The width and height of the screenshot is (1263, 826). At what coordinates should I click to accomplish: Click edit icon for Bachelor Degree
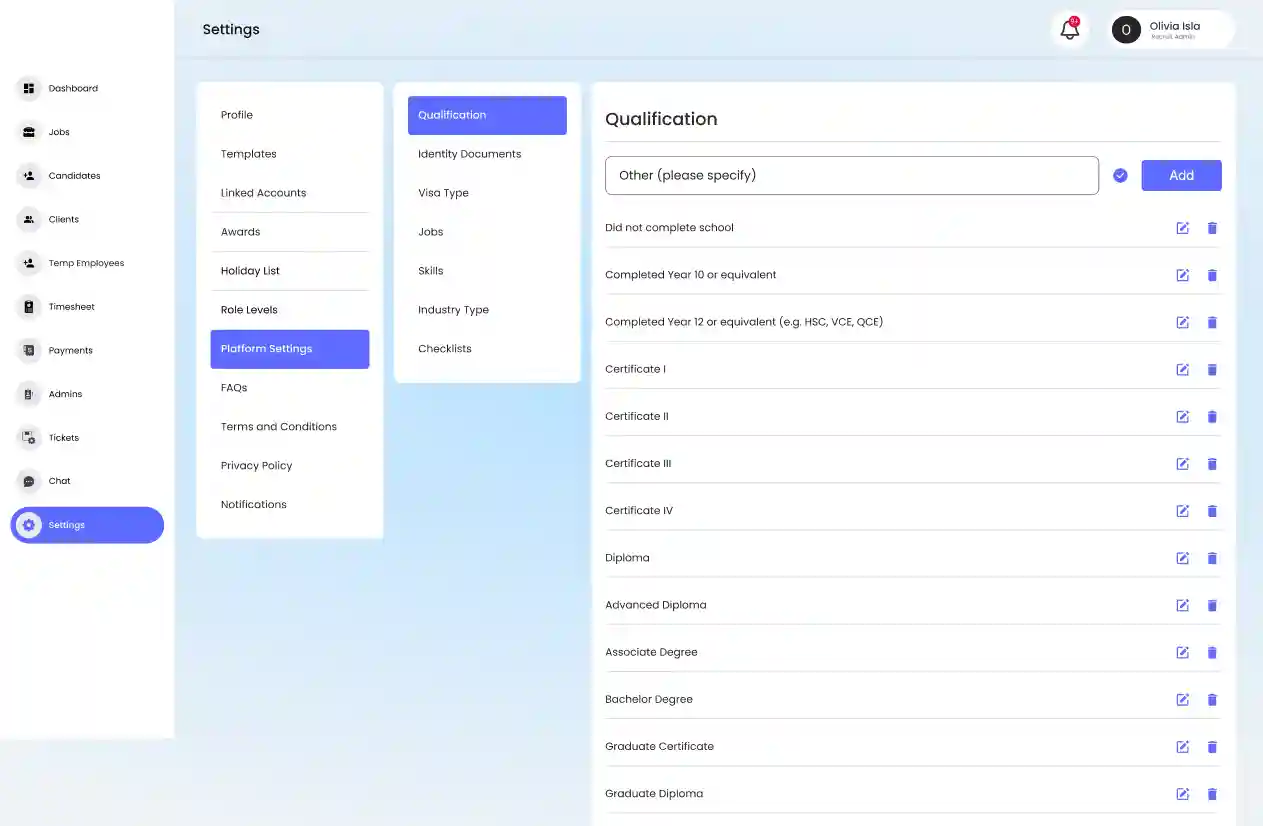click(1182, 700)
